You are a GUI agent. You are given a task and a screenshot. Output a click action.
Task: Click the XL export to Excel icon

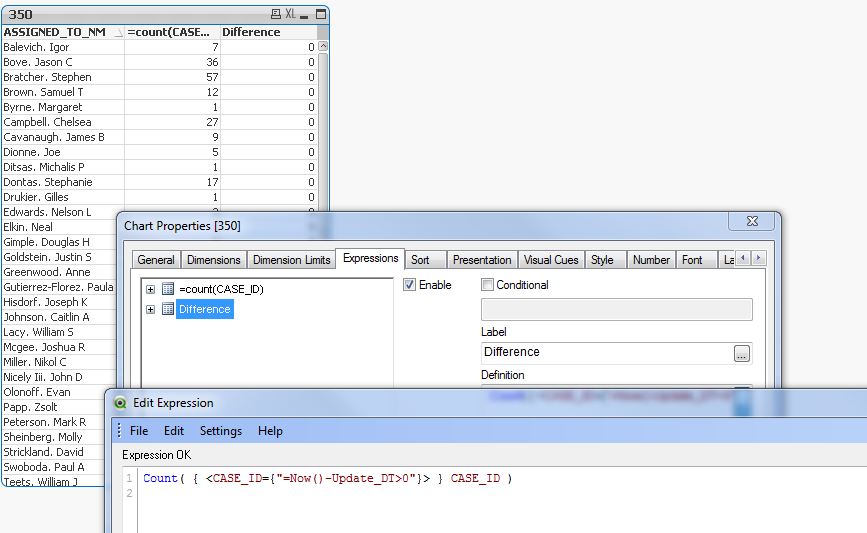click(x=290, y=15)
